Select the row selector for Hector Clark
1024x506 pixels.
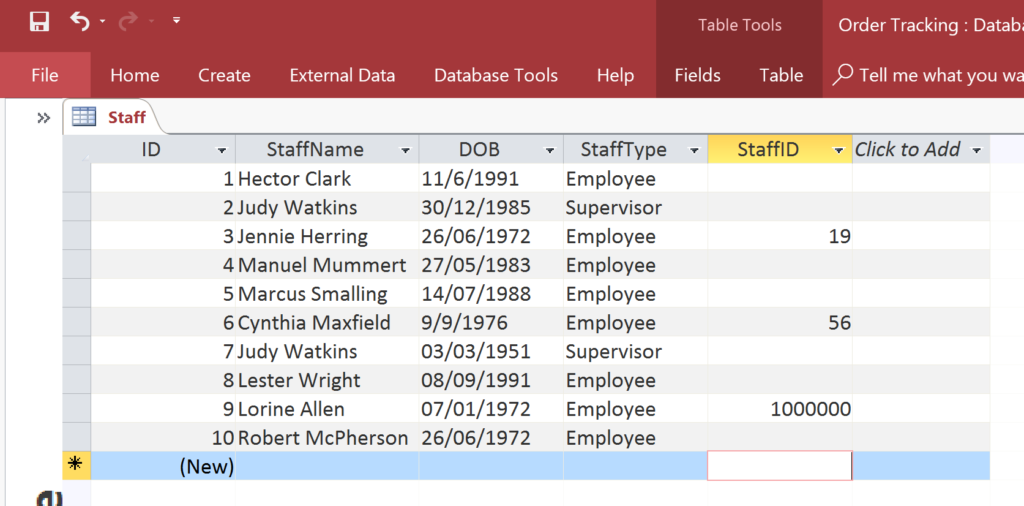tap(76, 178)
